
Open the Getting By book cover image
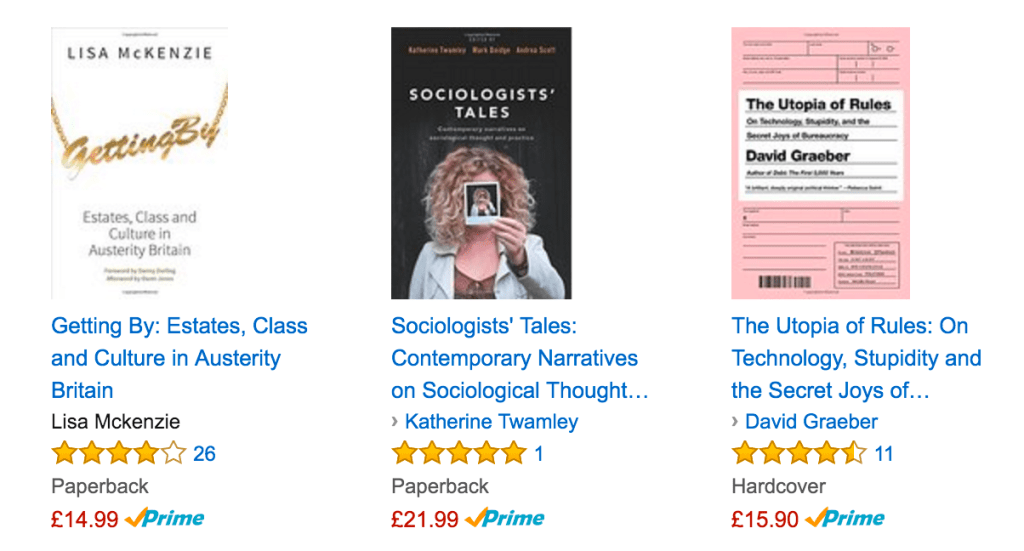pyautogui.click(x=139, y=163)
